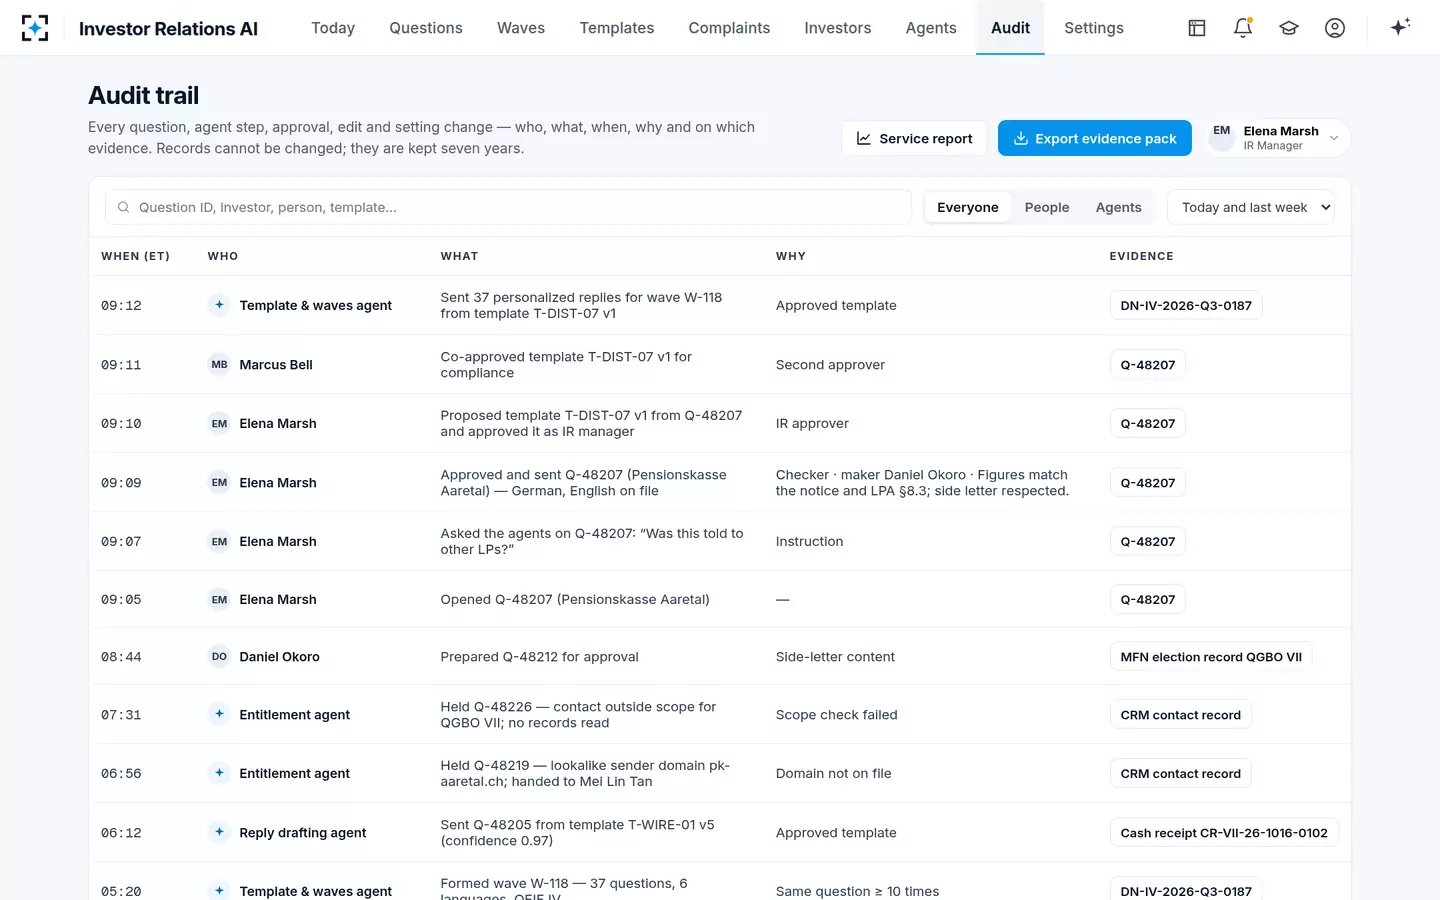This screenshot has height=900, width=1440.
Task: Click the agent icon in the 06:56 Entitlement agent row
Action: pos(219,773)
